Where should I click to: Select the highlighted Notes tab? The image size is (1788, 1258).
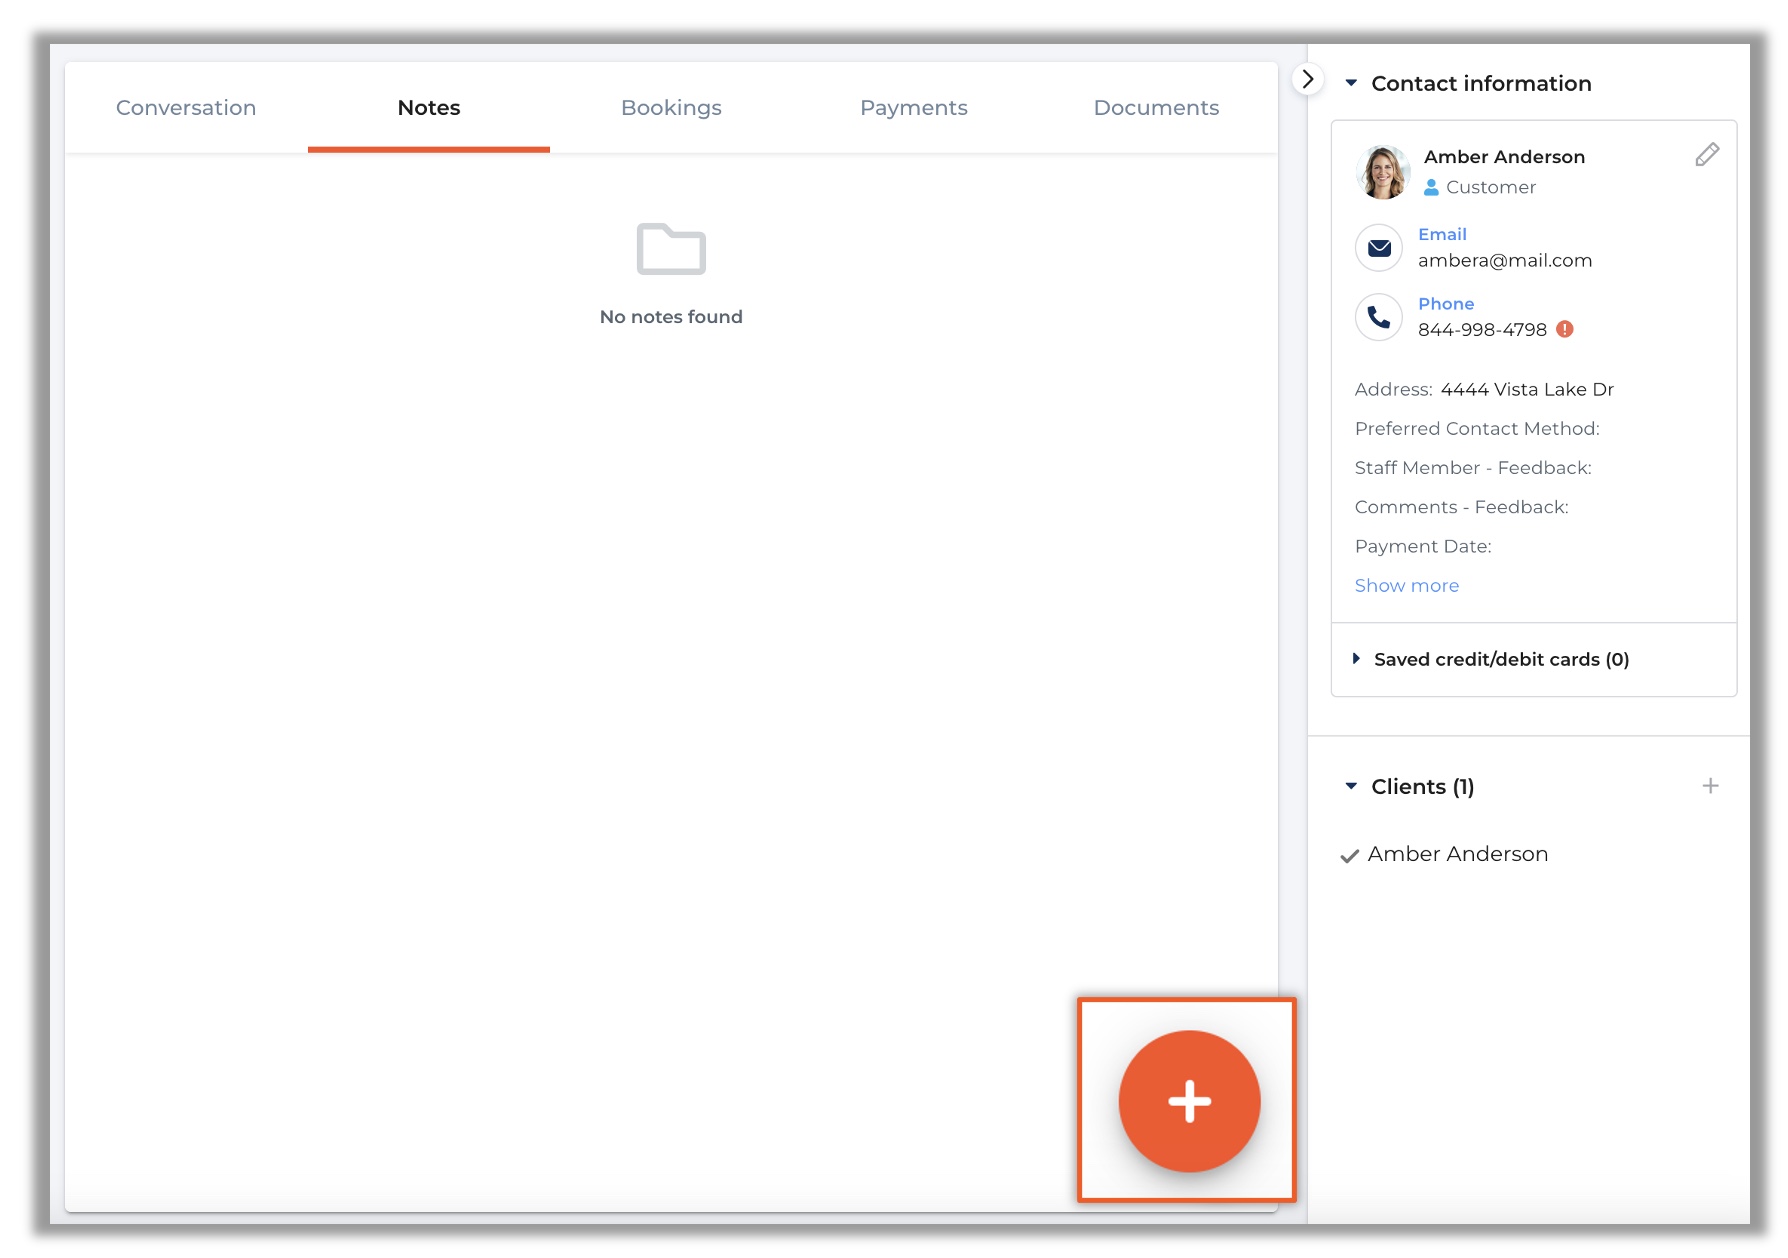point(428,107)
